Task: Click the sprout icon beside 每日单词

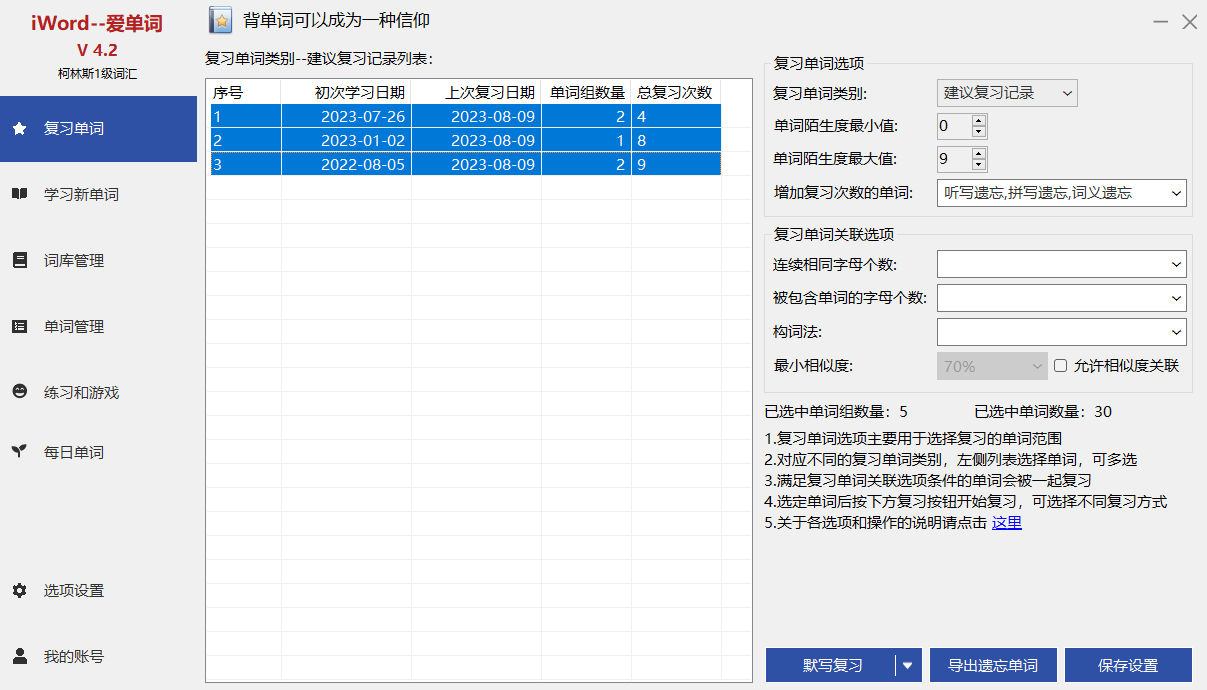Action: point(19,452)
